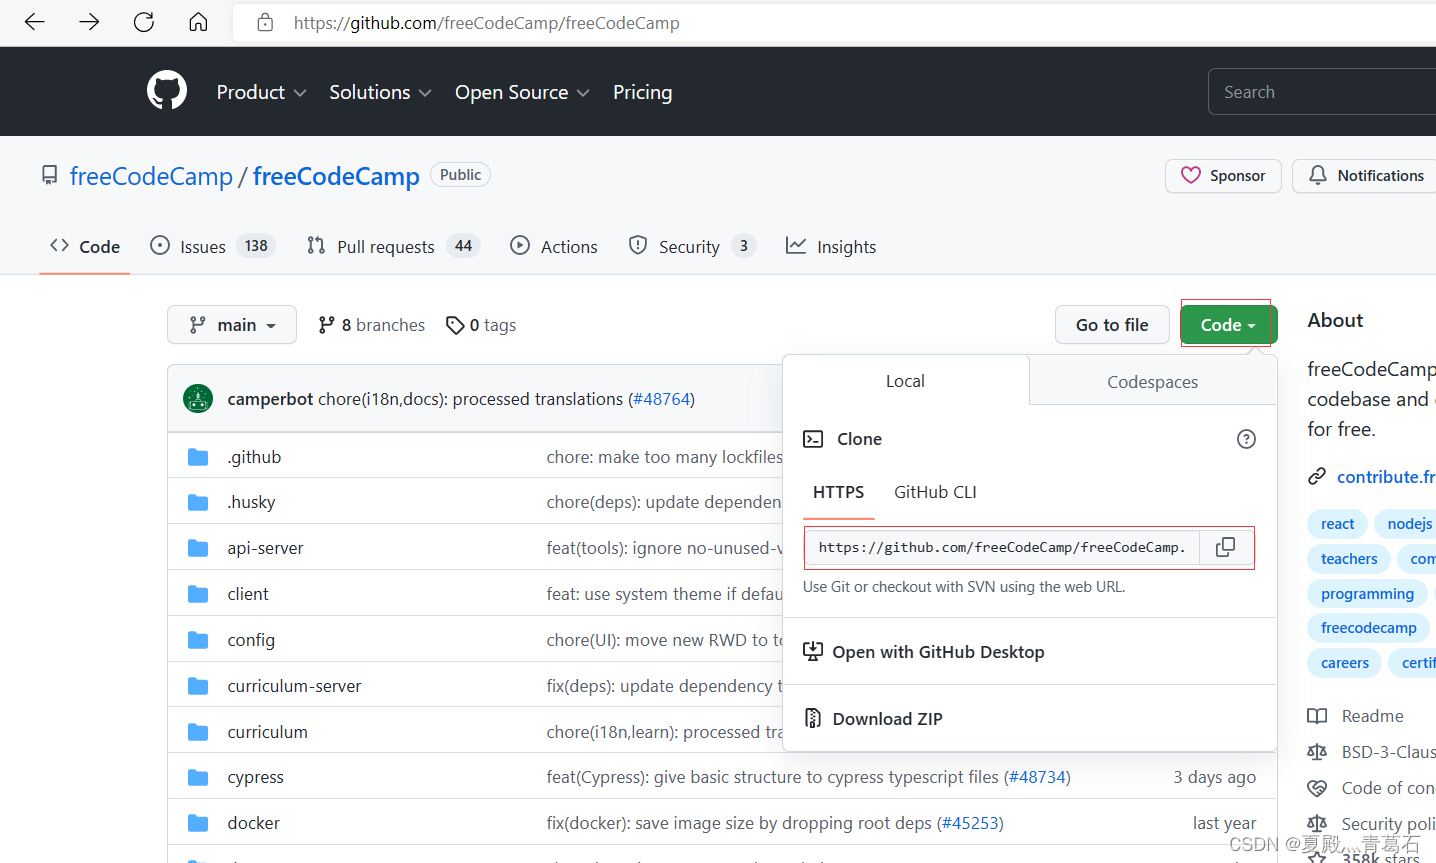Go back with browser back arrow
The width and height of the screenshot is (1436, 863).
tap(35, 22)
